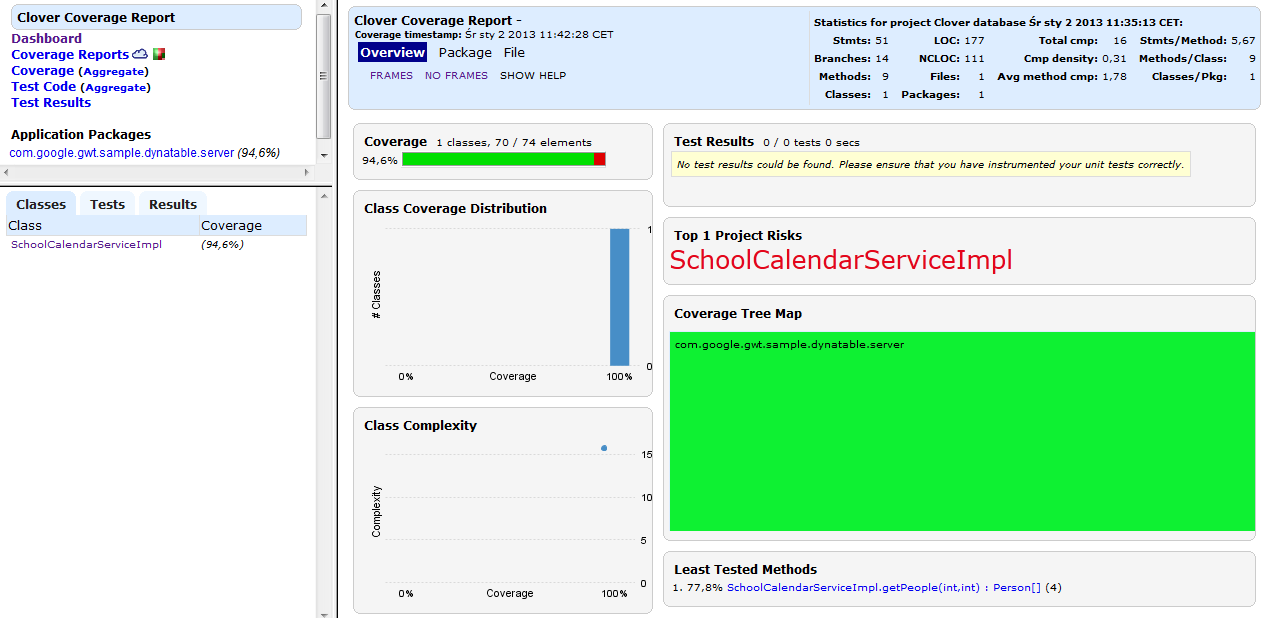Open the coverage cloud icon beside Coverage Reports
This screenshot has width=1265, height=618.
coord(140,54)
